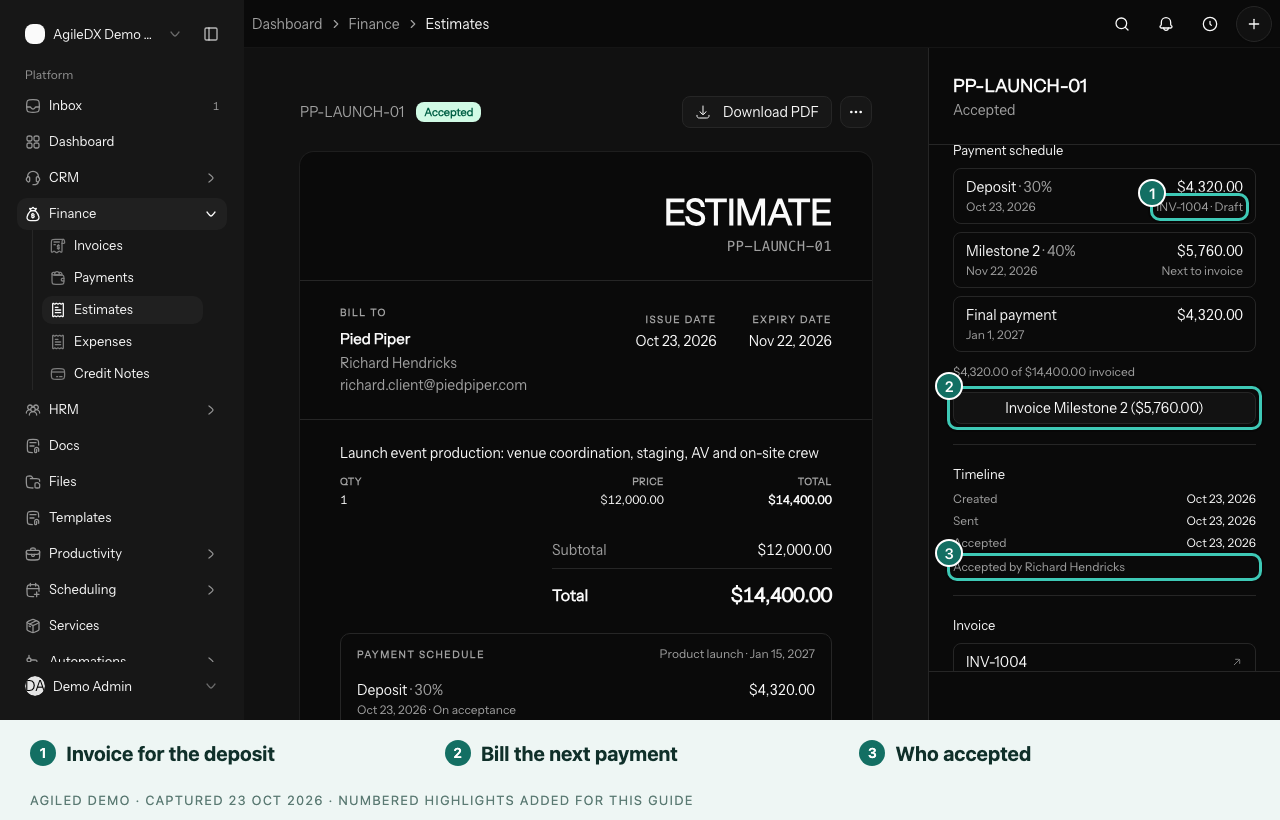Click the Download PDF button
The height and width of the screenshot is (820, 1280).
click(x=757, y=112)
